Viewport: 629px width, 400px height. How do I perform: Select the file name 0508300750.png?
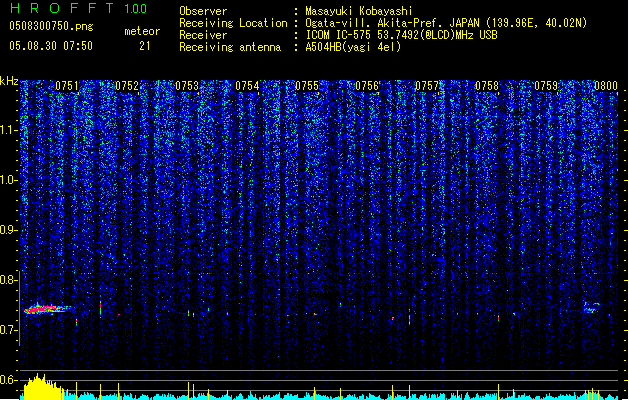[x=51, y=26]
